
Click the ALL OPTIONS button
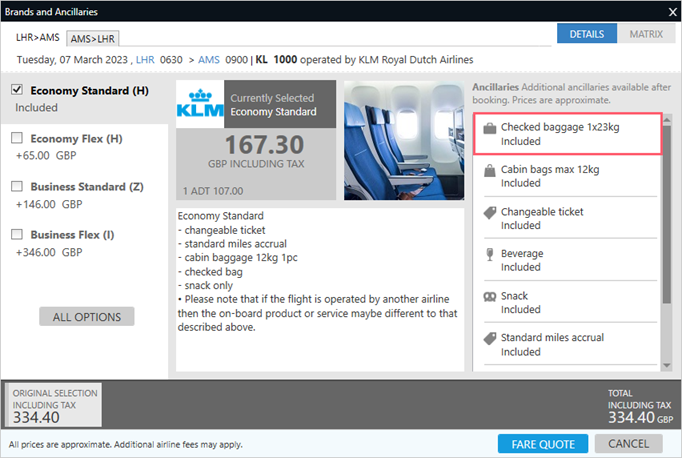click(x=86, y=317)
